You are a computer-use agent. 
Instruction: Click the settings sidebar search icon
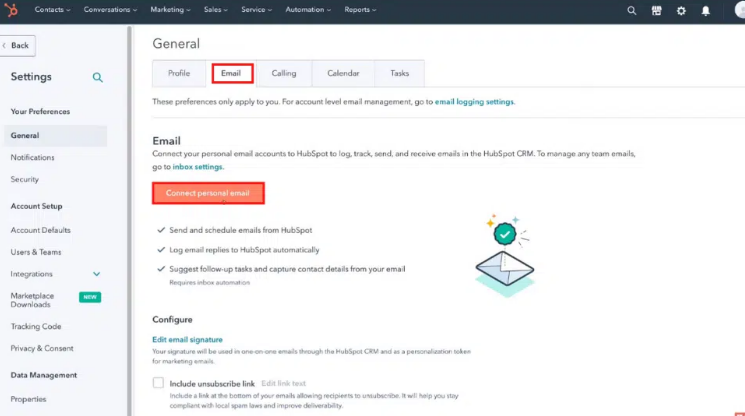(98, 77)
